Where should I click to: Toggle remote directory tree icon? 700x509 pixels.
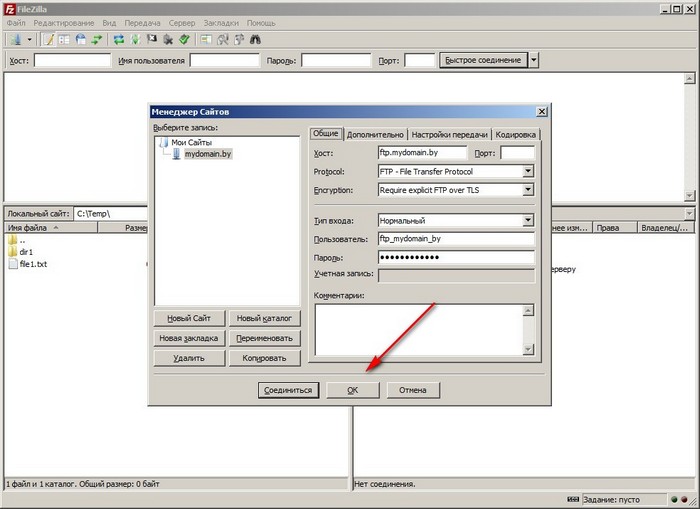80,40
